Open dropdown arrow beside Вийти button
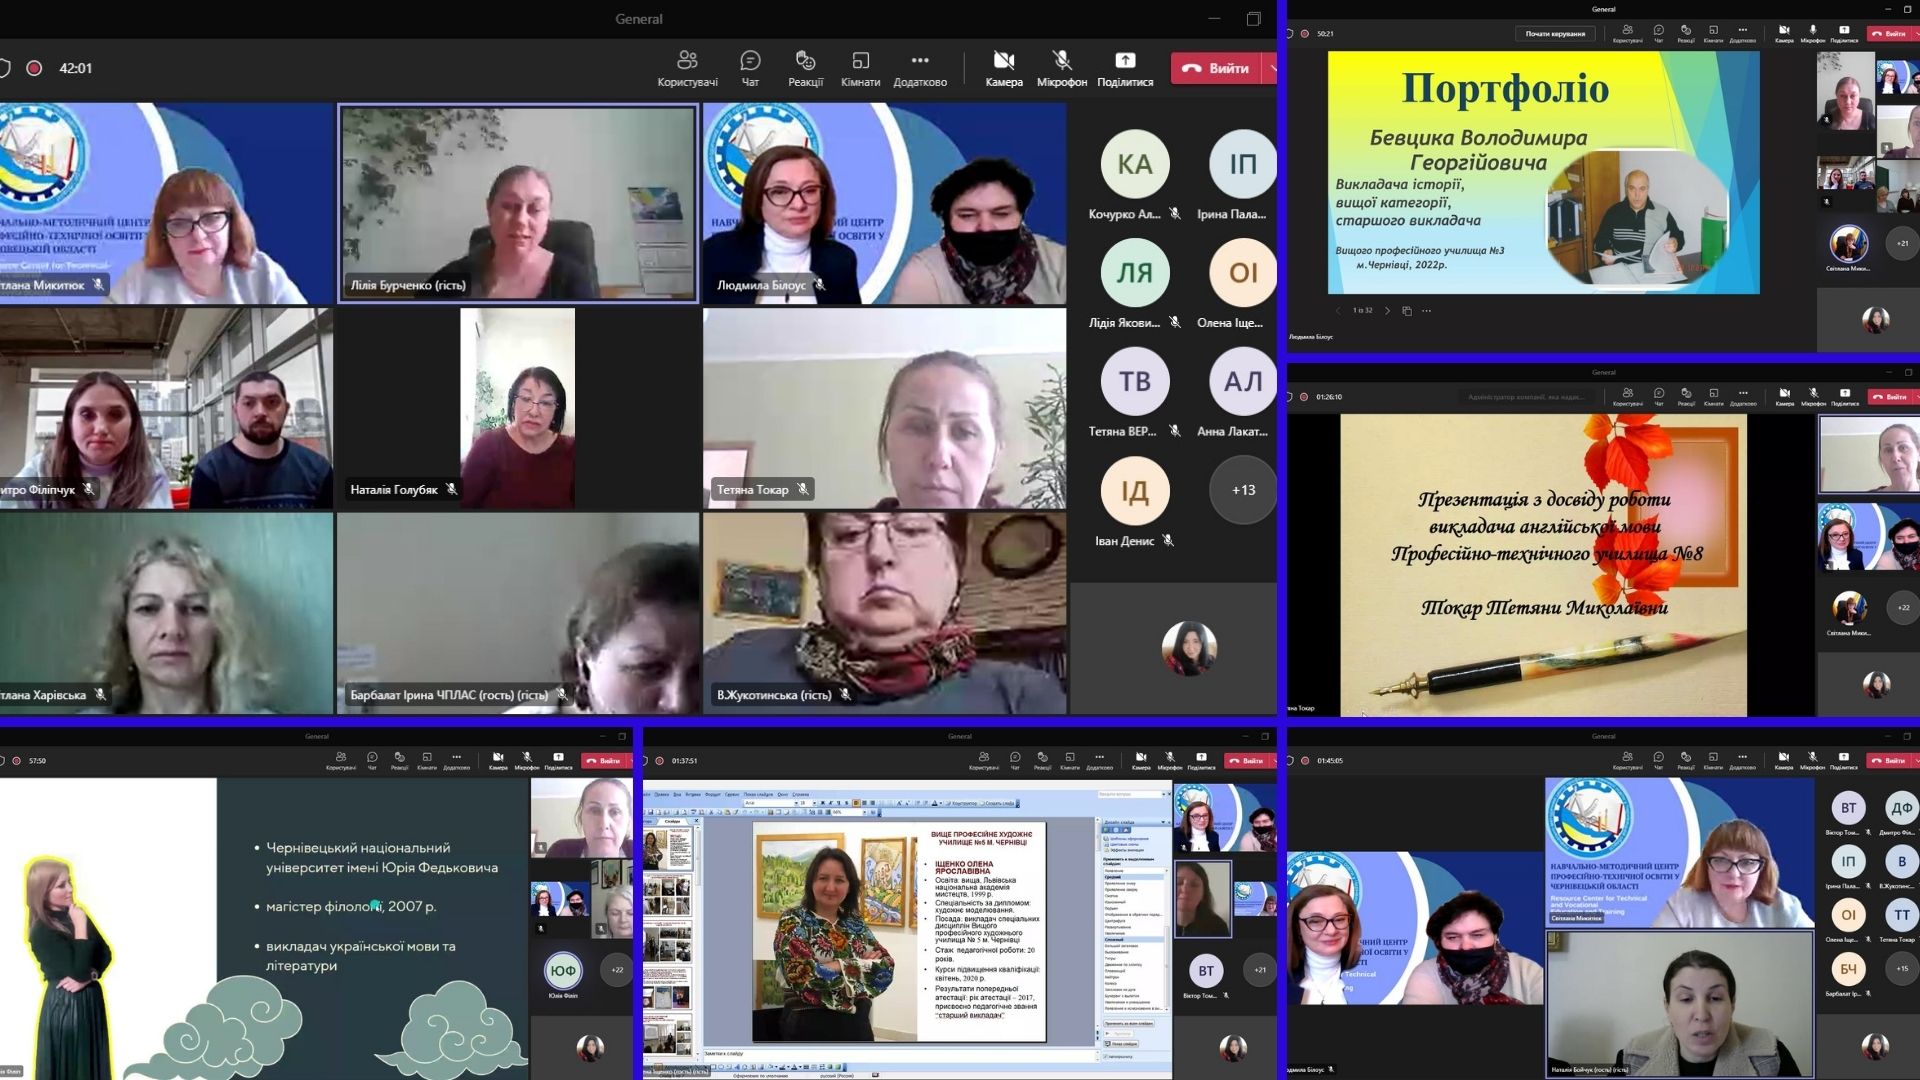 (1272, 68)
